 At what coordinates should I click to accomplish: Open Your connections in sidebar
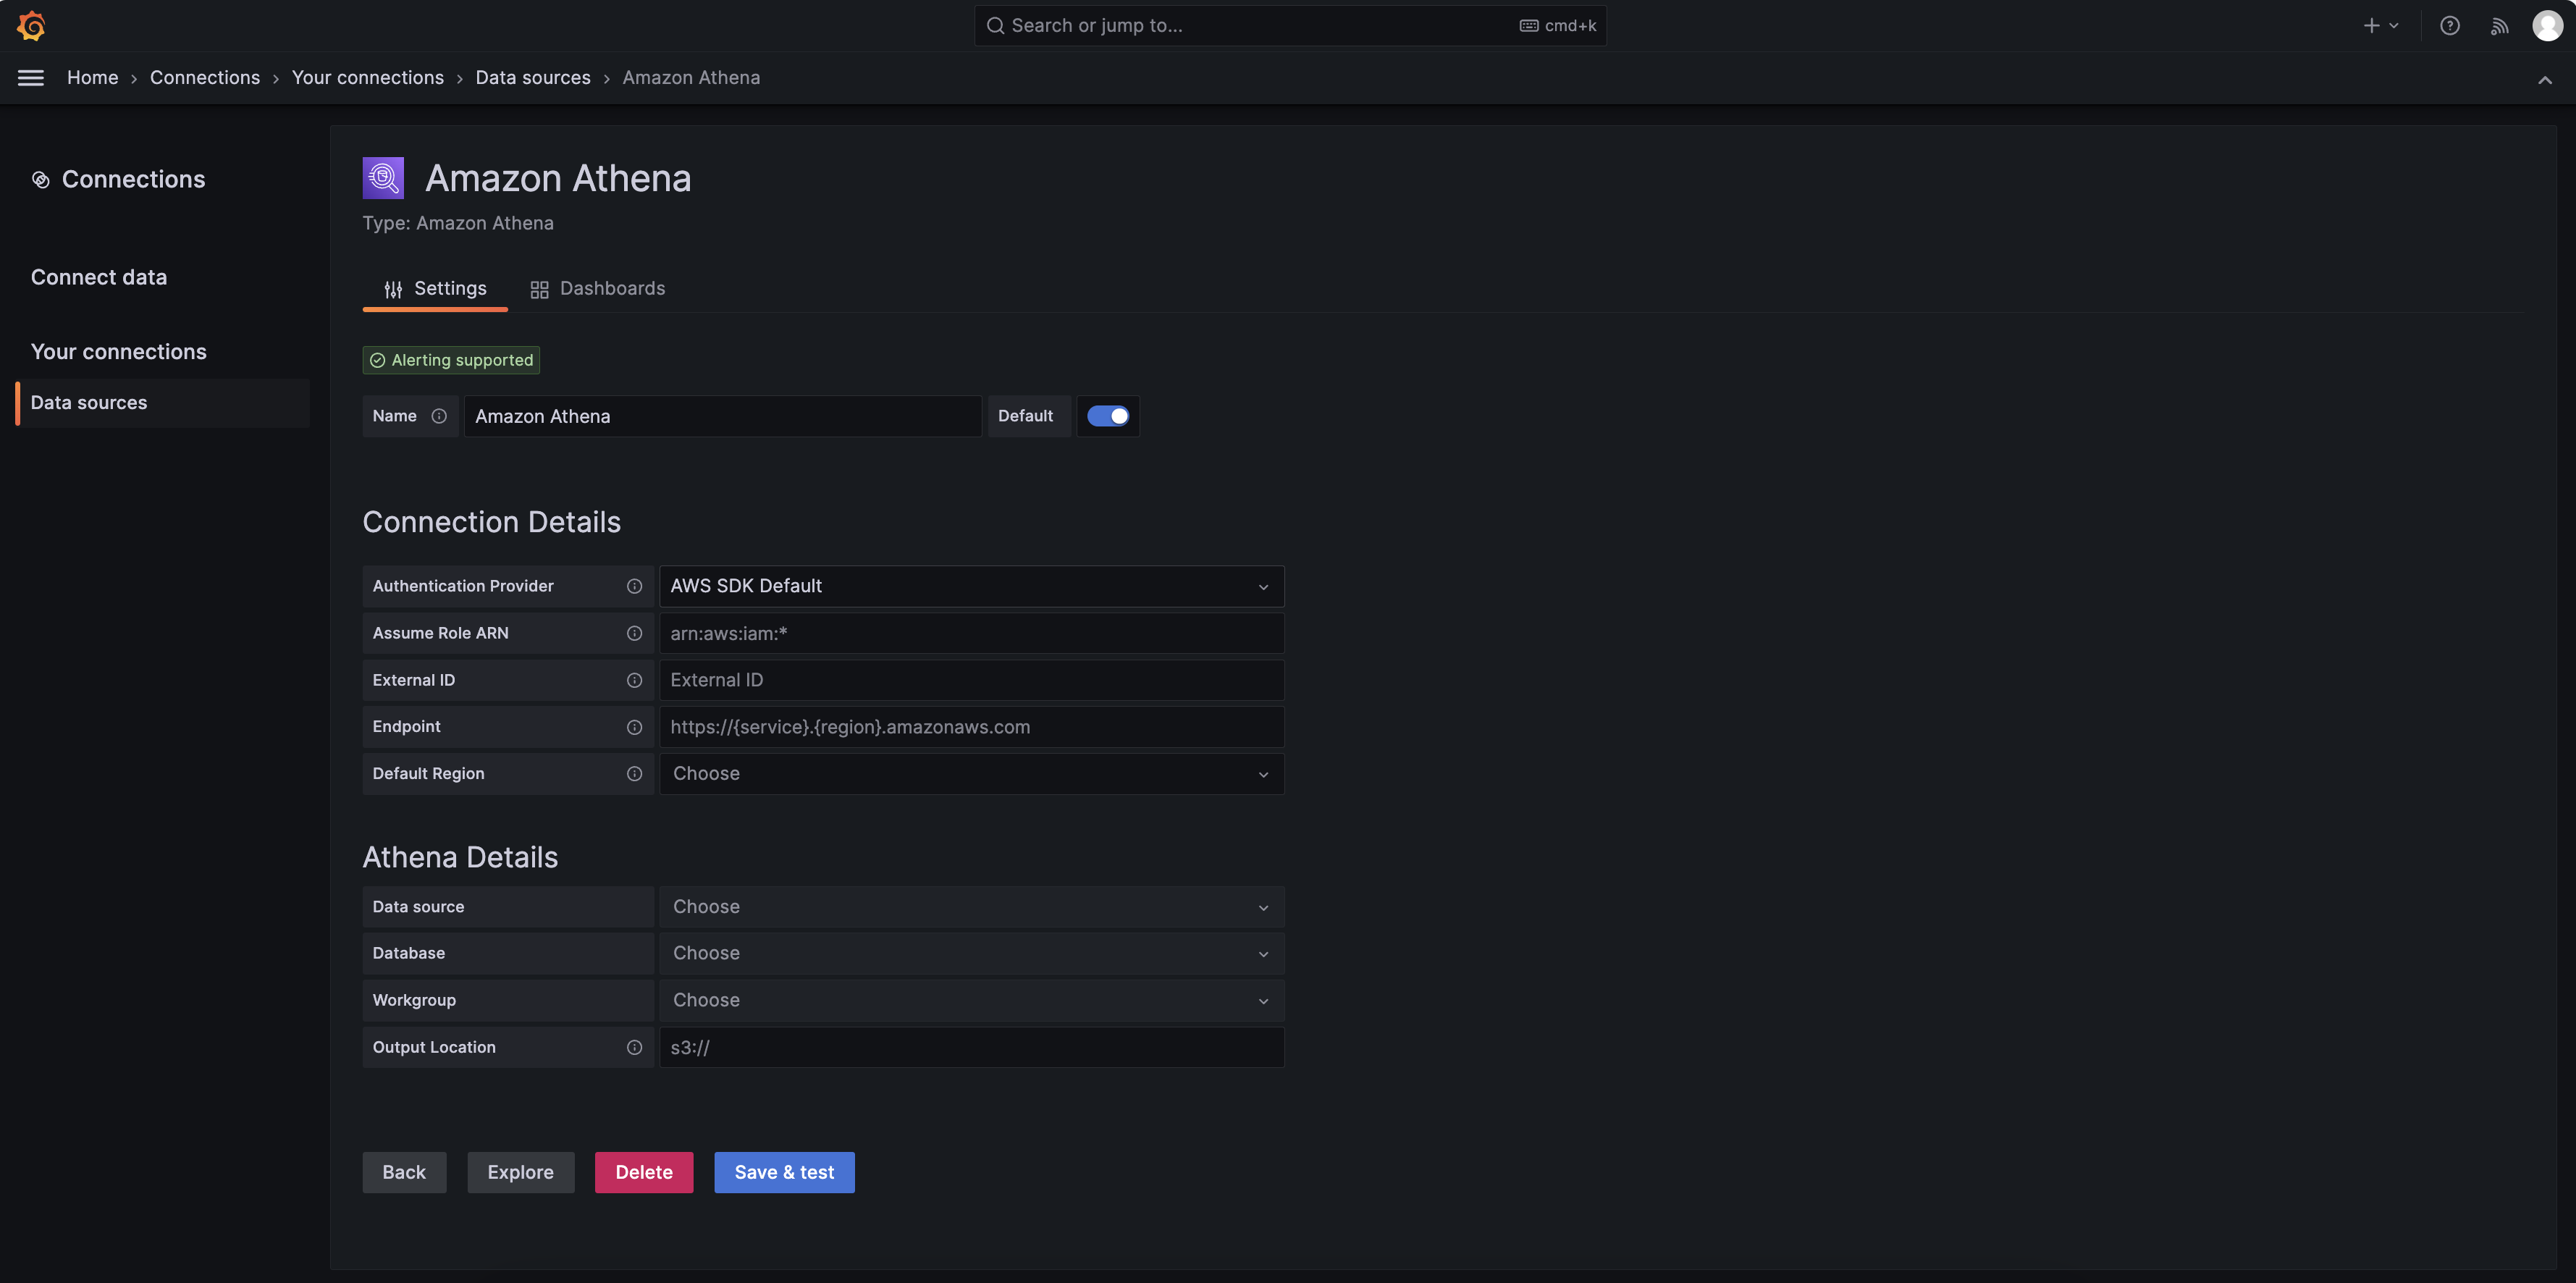pos(119,352)
